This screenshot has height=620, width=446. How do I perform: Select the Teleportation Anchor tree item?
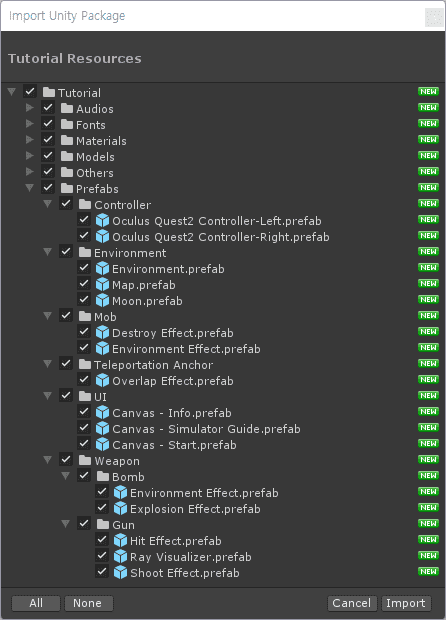pyautogui.click(x=153, y=365)
